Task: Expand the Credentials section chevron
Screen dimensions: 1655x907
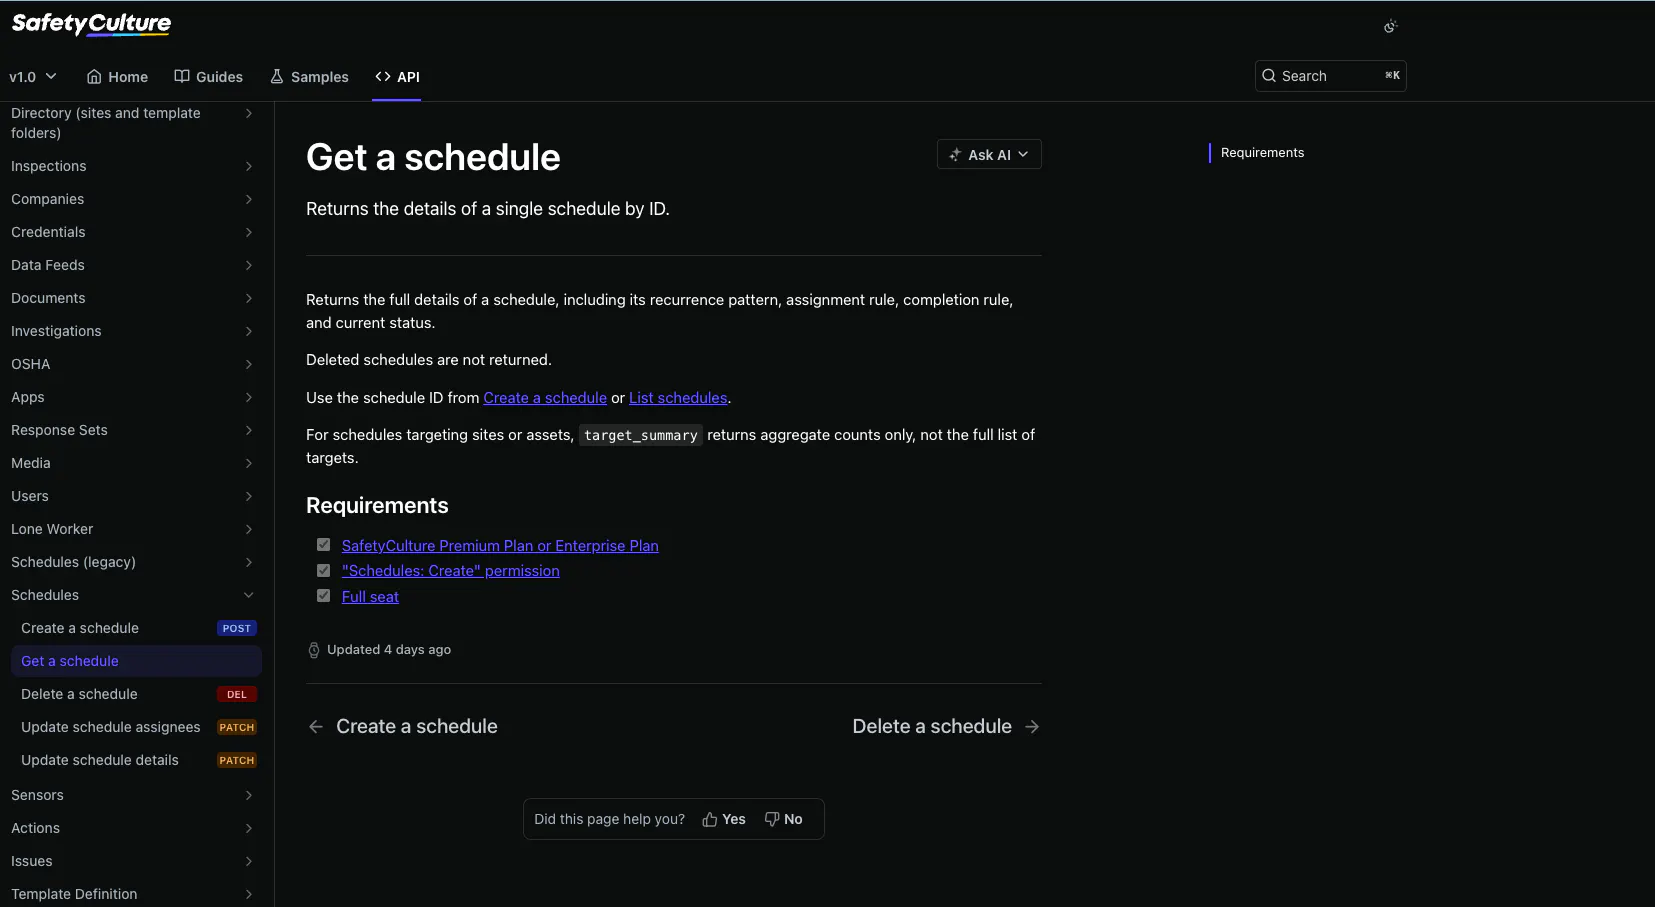Action: [249, 232]
